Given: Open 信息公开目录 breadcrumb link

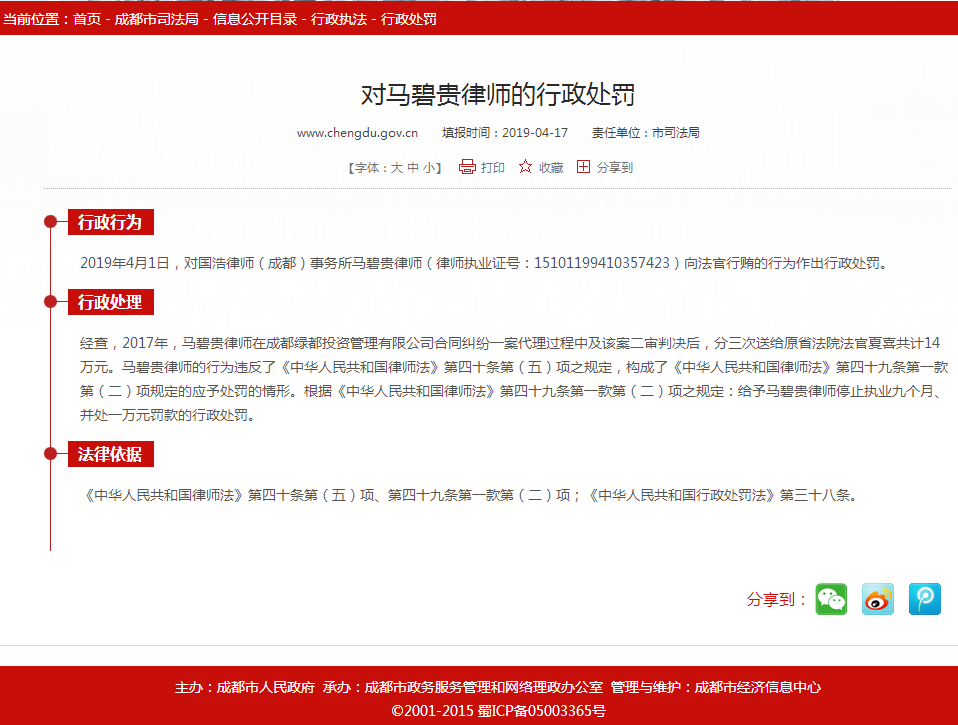Looking at the screenshot, I should tap(255, 19).
